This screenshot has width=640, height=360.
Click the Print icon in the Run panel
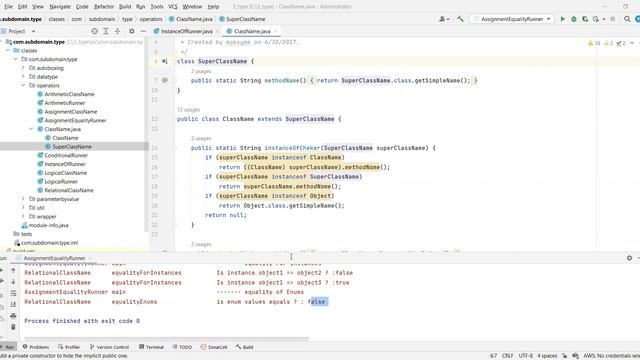coord(13,316)
